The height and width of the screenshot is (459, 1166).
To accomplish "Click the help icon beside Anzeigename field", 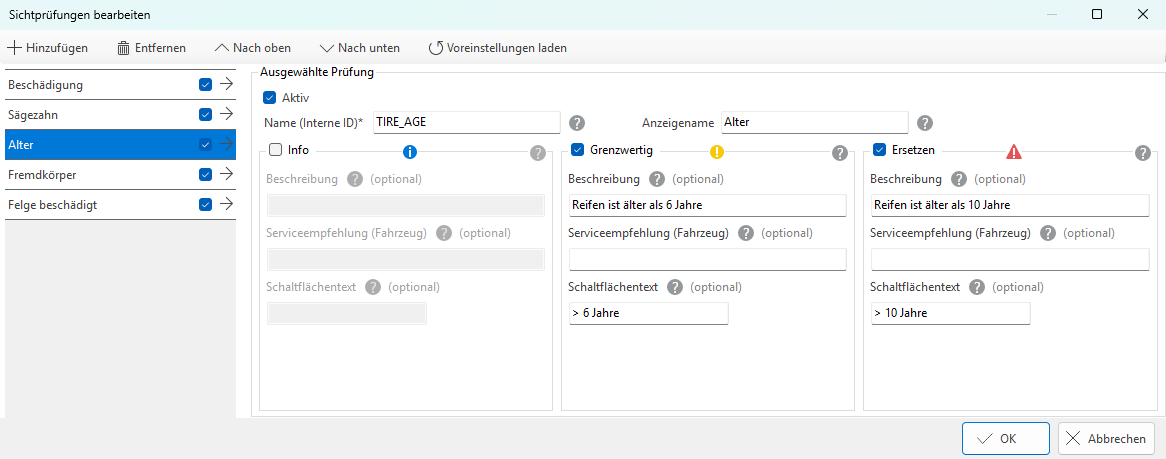I will pos(925,123).
